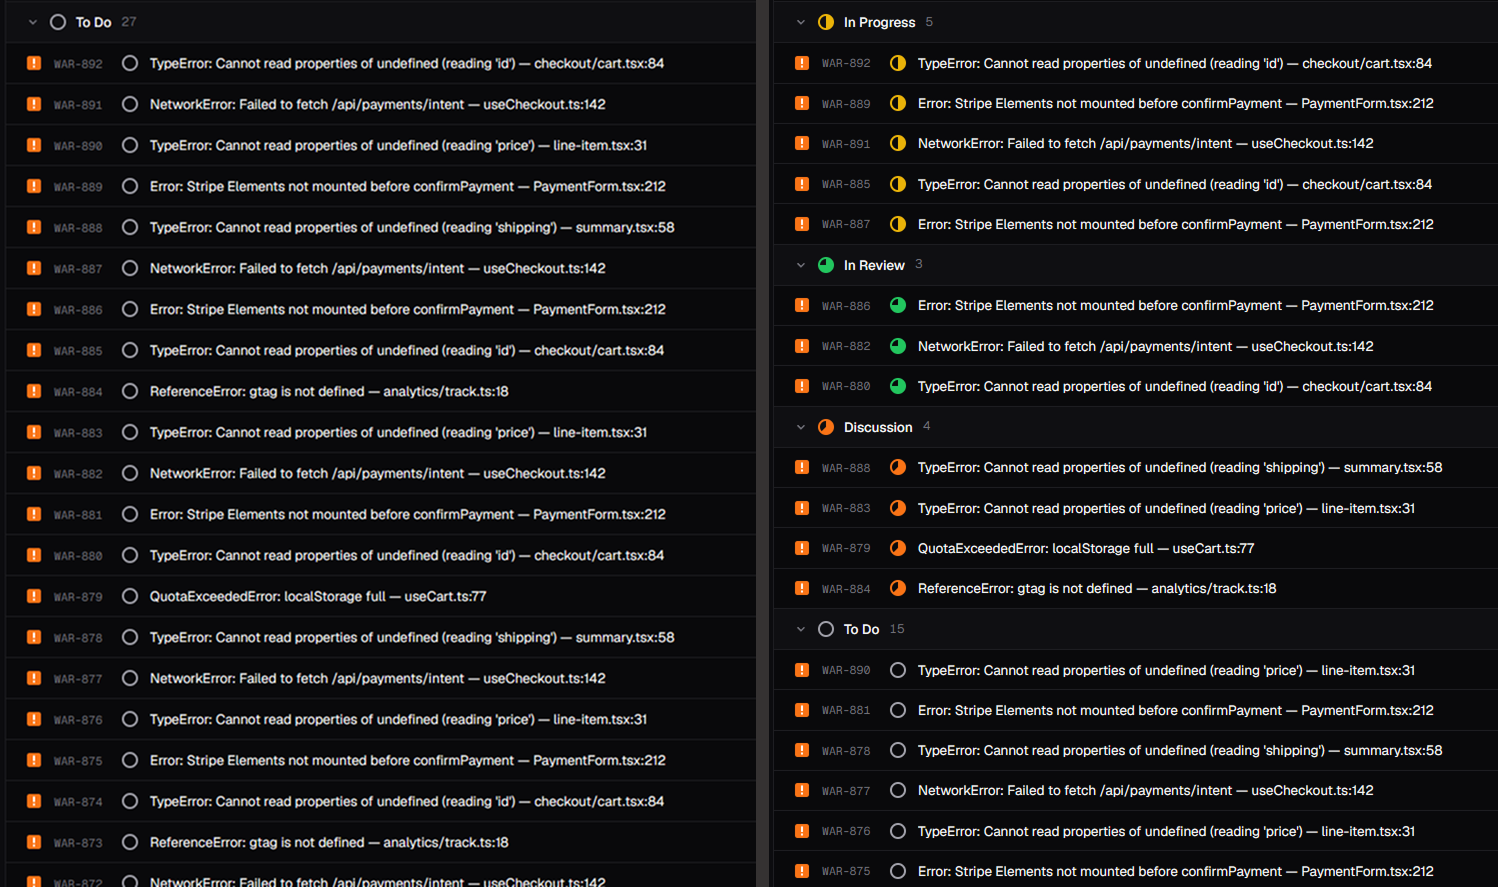
Task: Click the half-yellow In Progress header status icon
Action: [826, 22]
